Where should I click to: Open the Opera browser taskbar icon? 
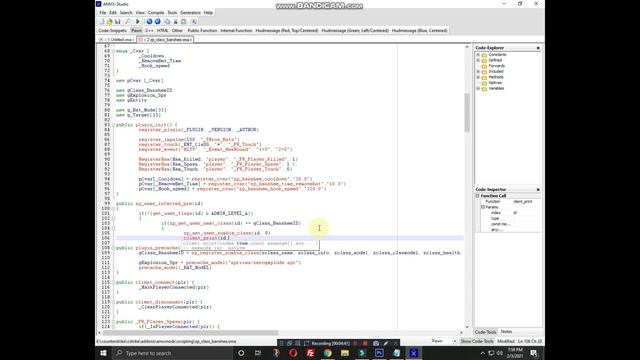click(x=293, y=353)
